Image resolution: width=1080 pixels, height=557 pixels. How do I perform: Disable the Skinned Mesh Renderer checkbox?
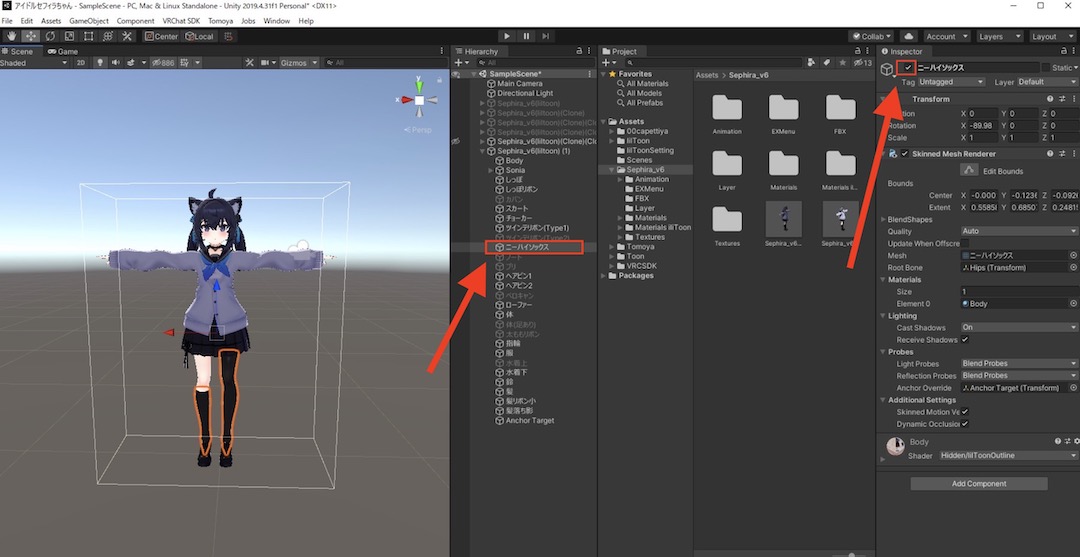click(904, 154)
